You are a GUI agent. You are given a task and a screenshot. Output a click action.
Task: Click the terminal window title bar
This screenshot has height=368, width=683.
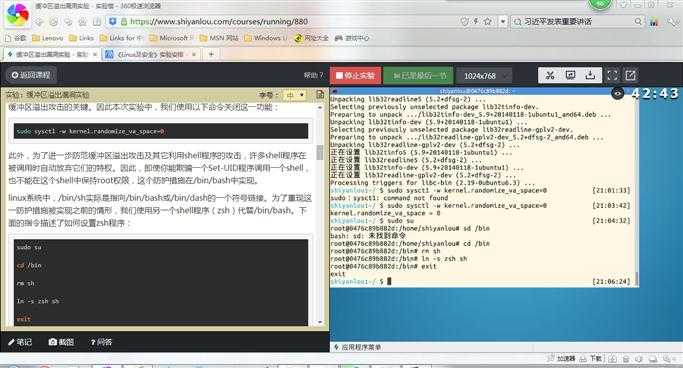coord(484,91)
